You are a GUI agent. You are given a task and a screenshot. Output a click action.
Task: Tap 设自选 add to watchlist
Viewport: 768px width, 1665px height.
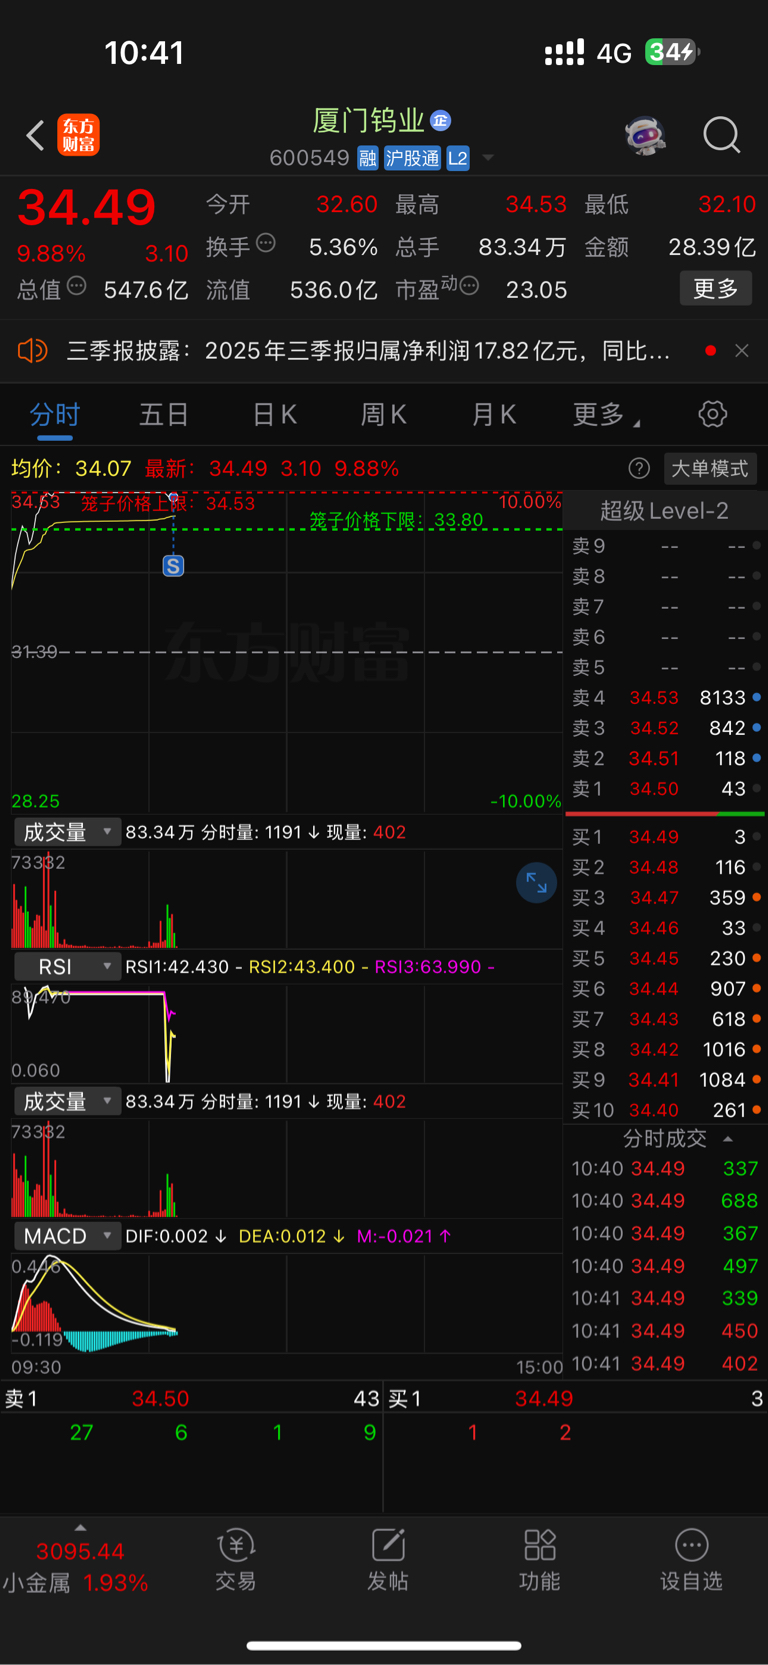(x=691, y=1560)
